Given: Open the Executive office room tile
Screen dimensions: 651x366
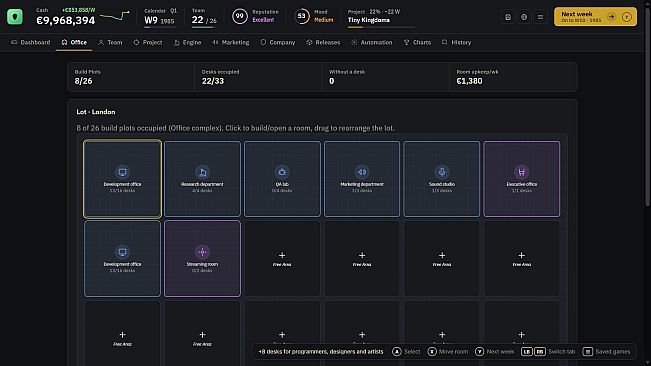Looking at the screenshot, I should (x=521, y=179).
